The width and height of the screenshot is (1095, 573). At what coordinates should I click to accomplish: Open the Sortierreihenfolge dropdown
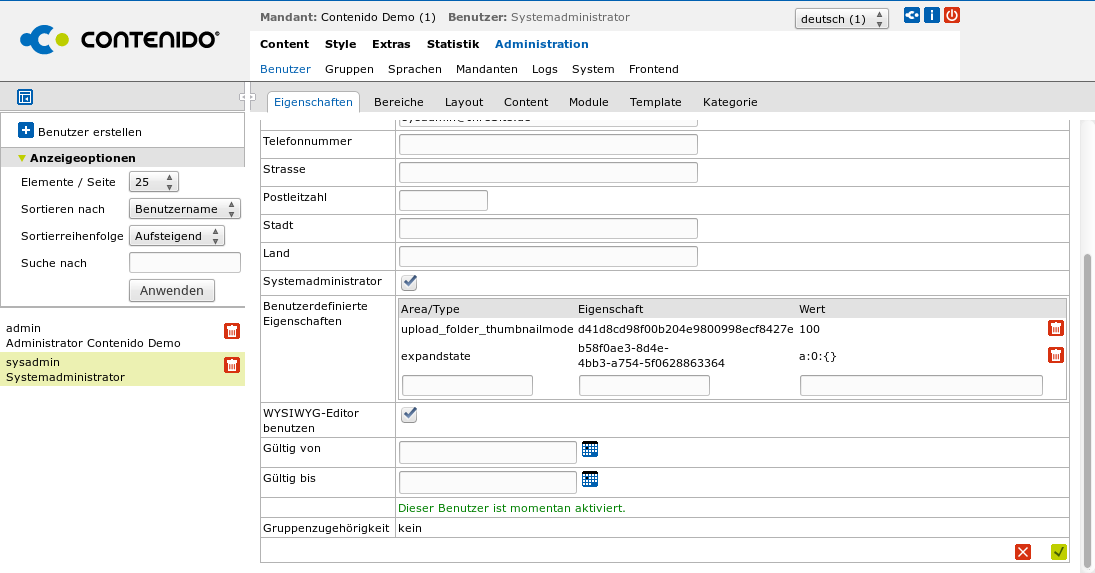[x=177, y=236]
